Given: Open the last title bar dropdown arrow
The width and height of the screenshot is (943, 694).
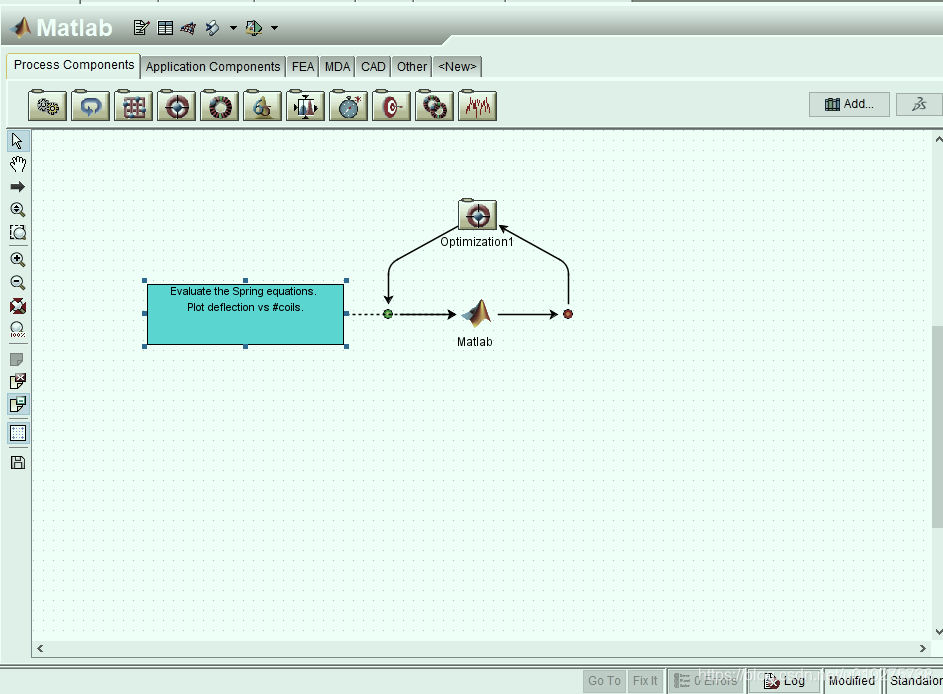Looking at the screenshot, I should pos(274,28).
